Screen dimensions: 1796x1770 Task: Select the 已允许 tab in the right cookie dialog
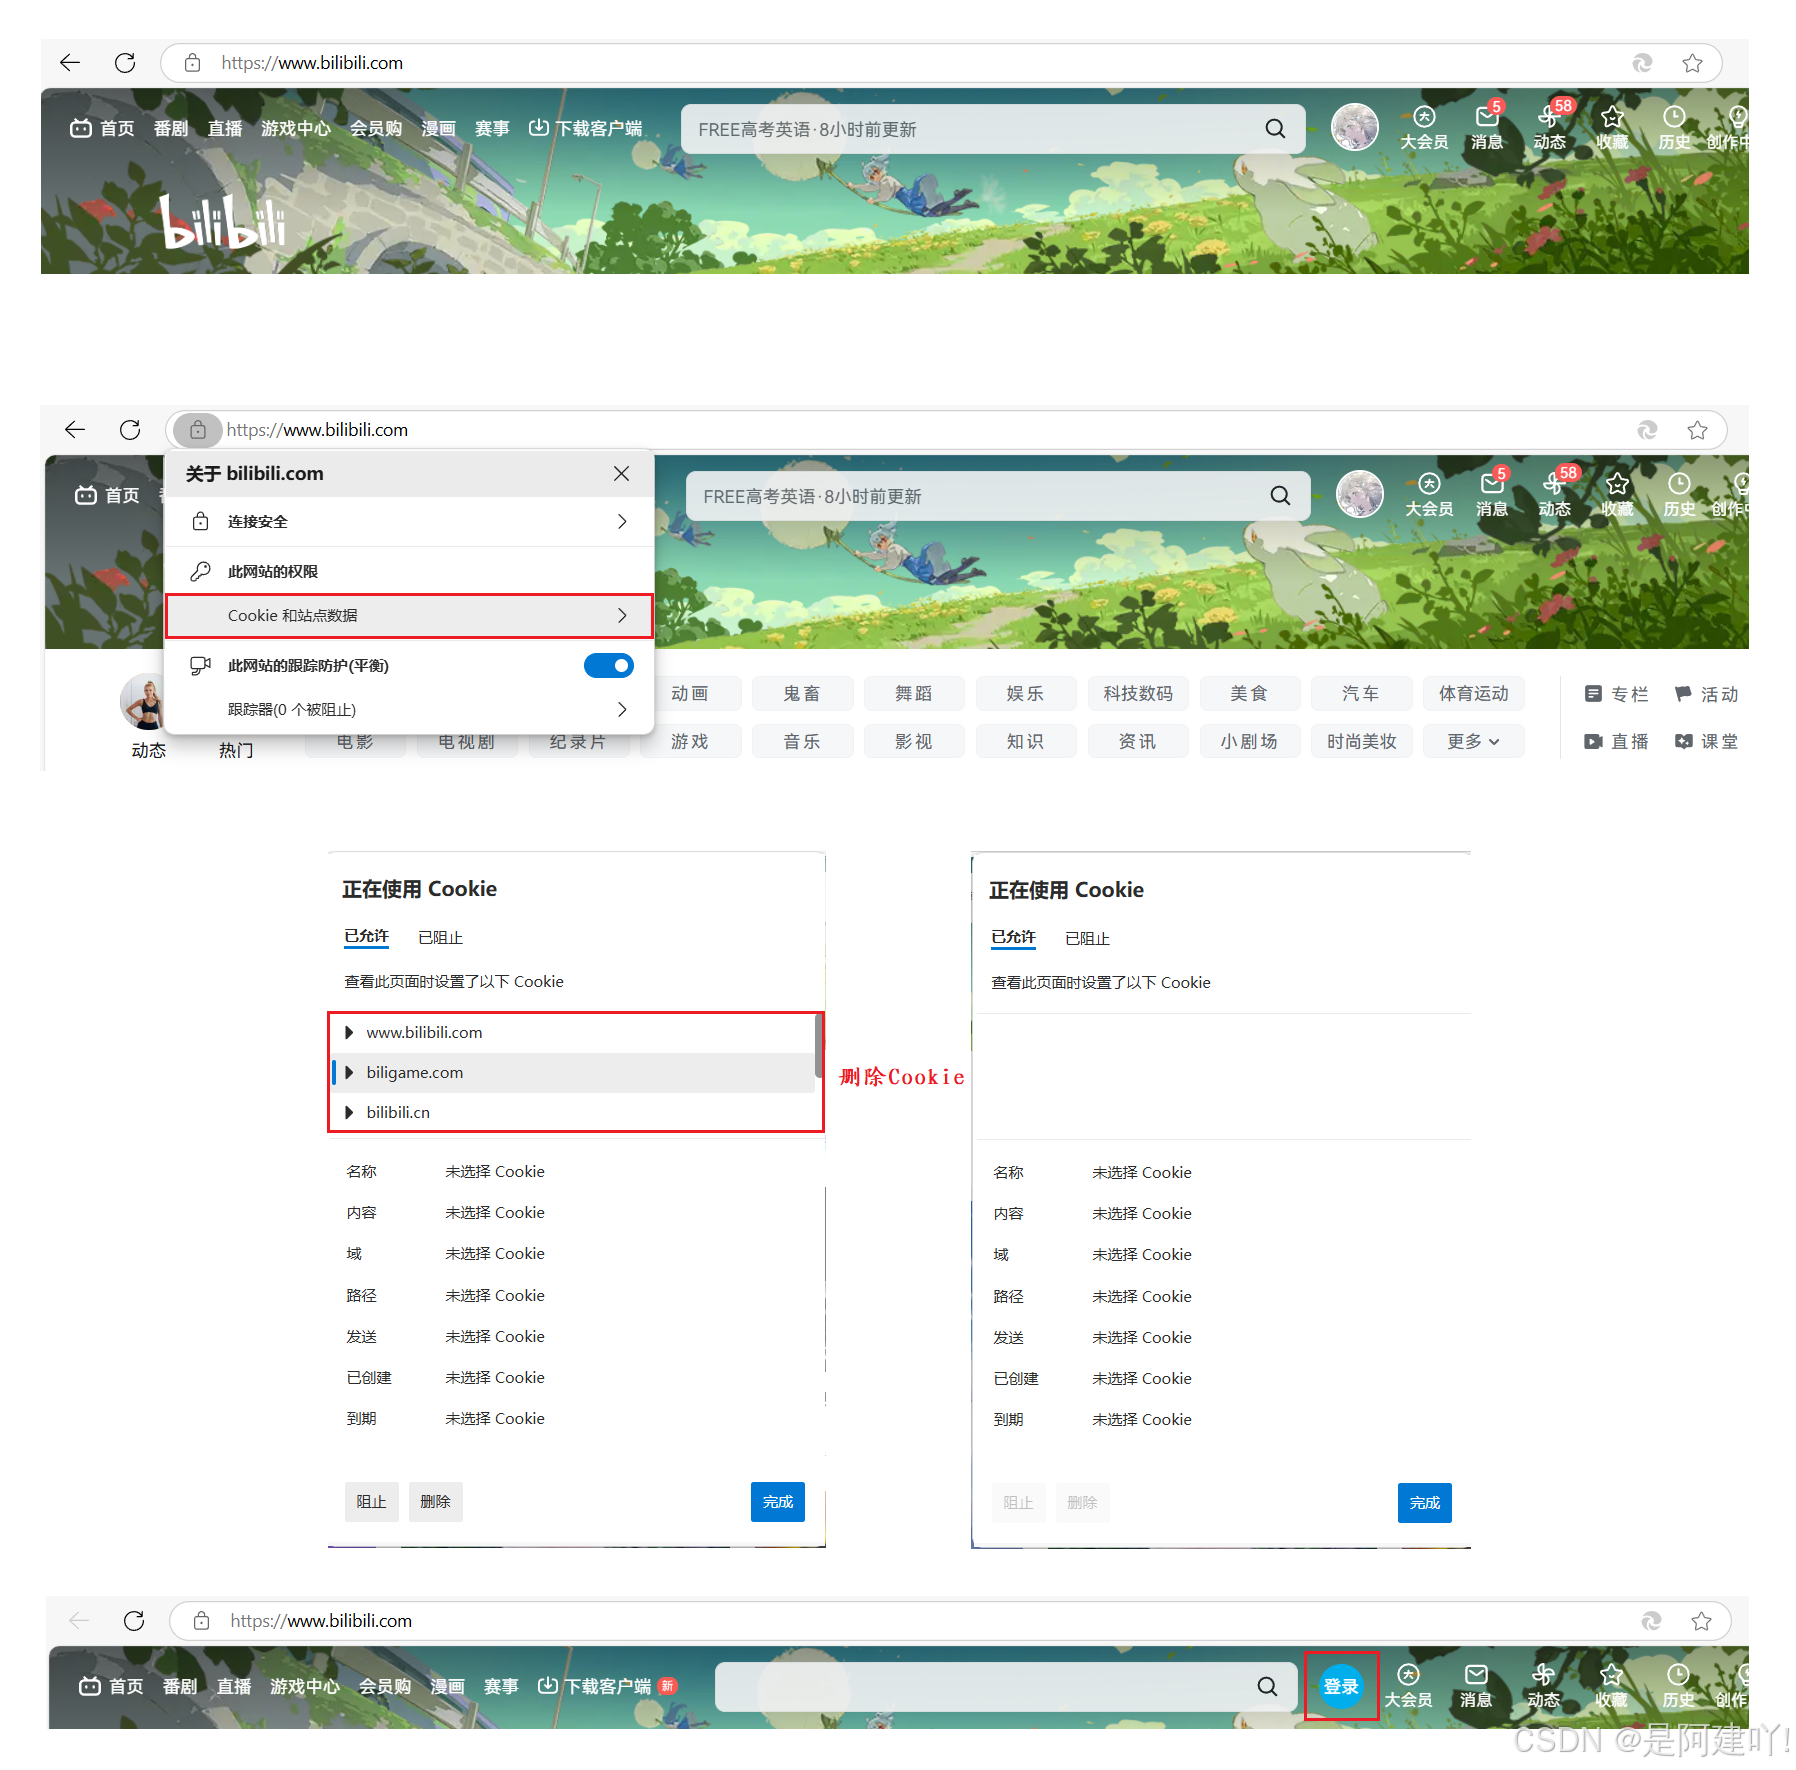[1013, 938]
